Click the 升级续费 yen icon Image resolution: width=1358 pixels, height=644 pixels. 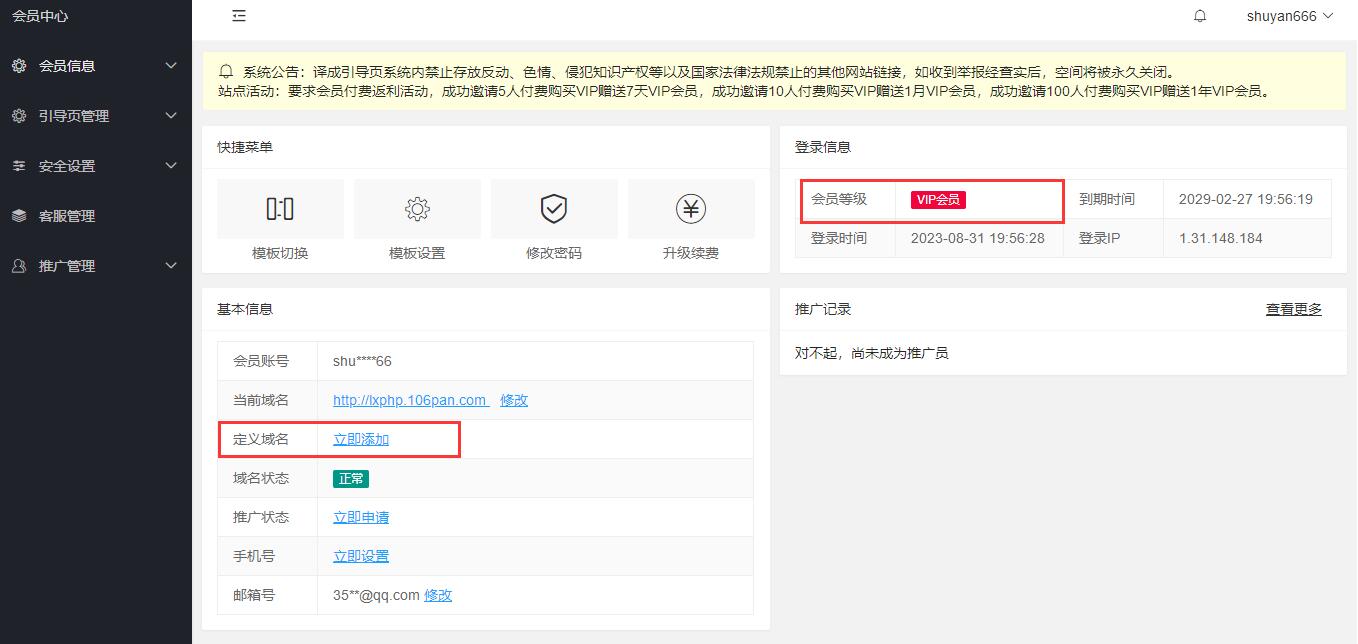(x=691, y=209)
